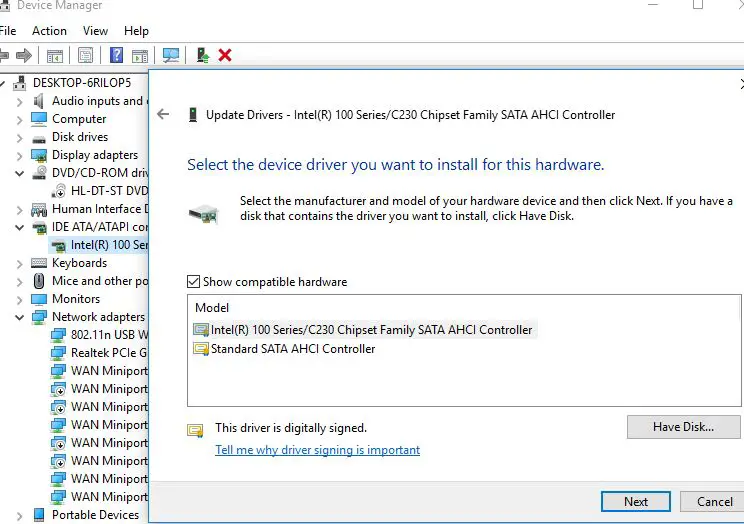744x524 pixels.
Task: Expand the Monitors category
Action: [19, 300]
